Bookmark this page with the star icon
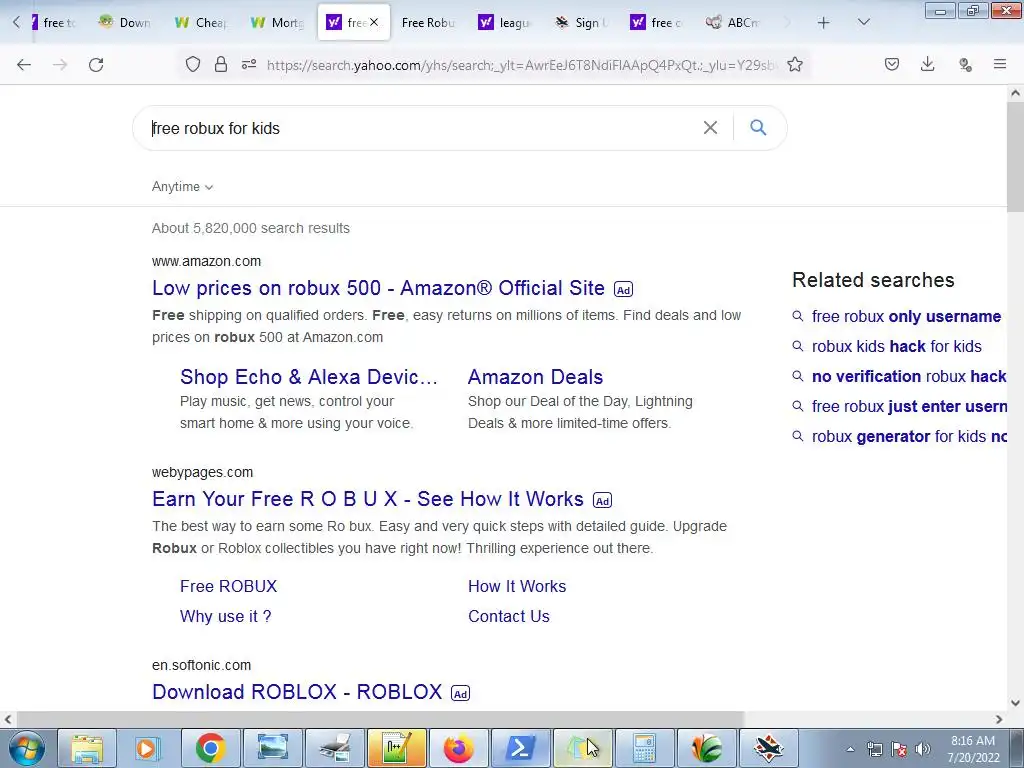Image resolution: width=1024 pixels, height=768 pixels. pos(795,64)
